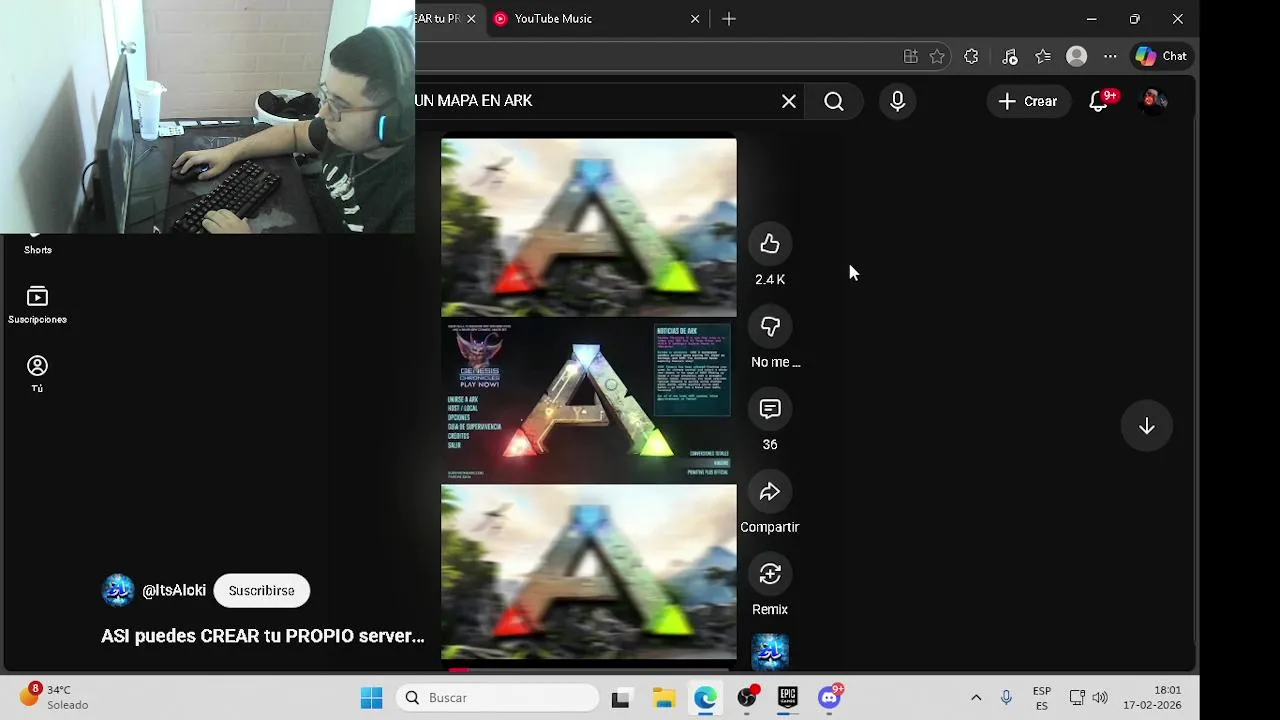The image size is (1280, 720).
Task: Open the Remix option for this Short
Action: (770, 574)
